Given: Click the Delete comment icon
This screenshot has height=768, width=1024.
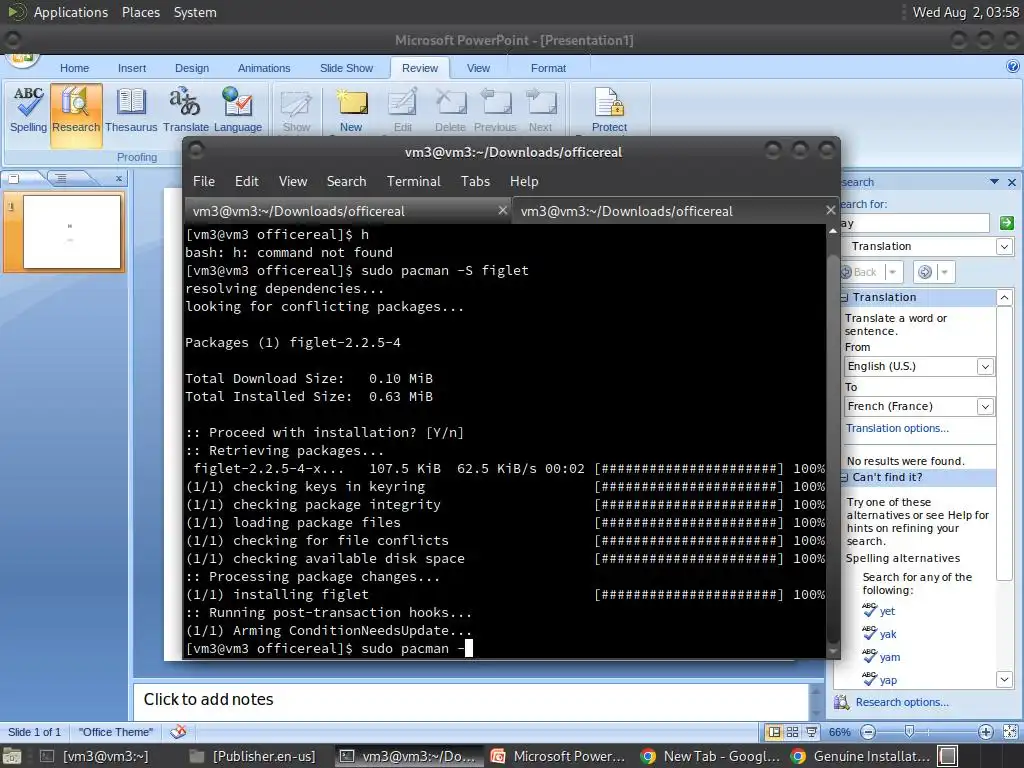Looking at the screenshot, I should pyautogui.click(x=450, y=110).
